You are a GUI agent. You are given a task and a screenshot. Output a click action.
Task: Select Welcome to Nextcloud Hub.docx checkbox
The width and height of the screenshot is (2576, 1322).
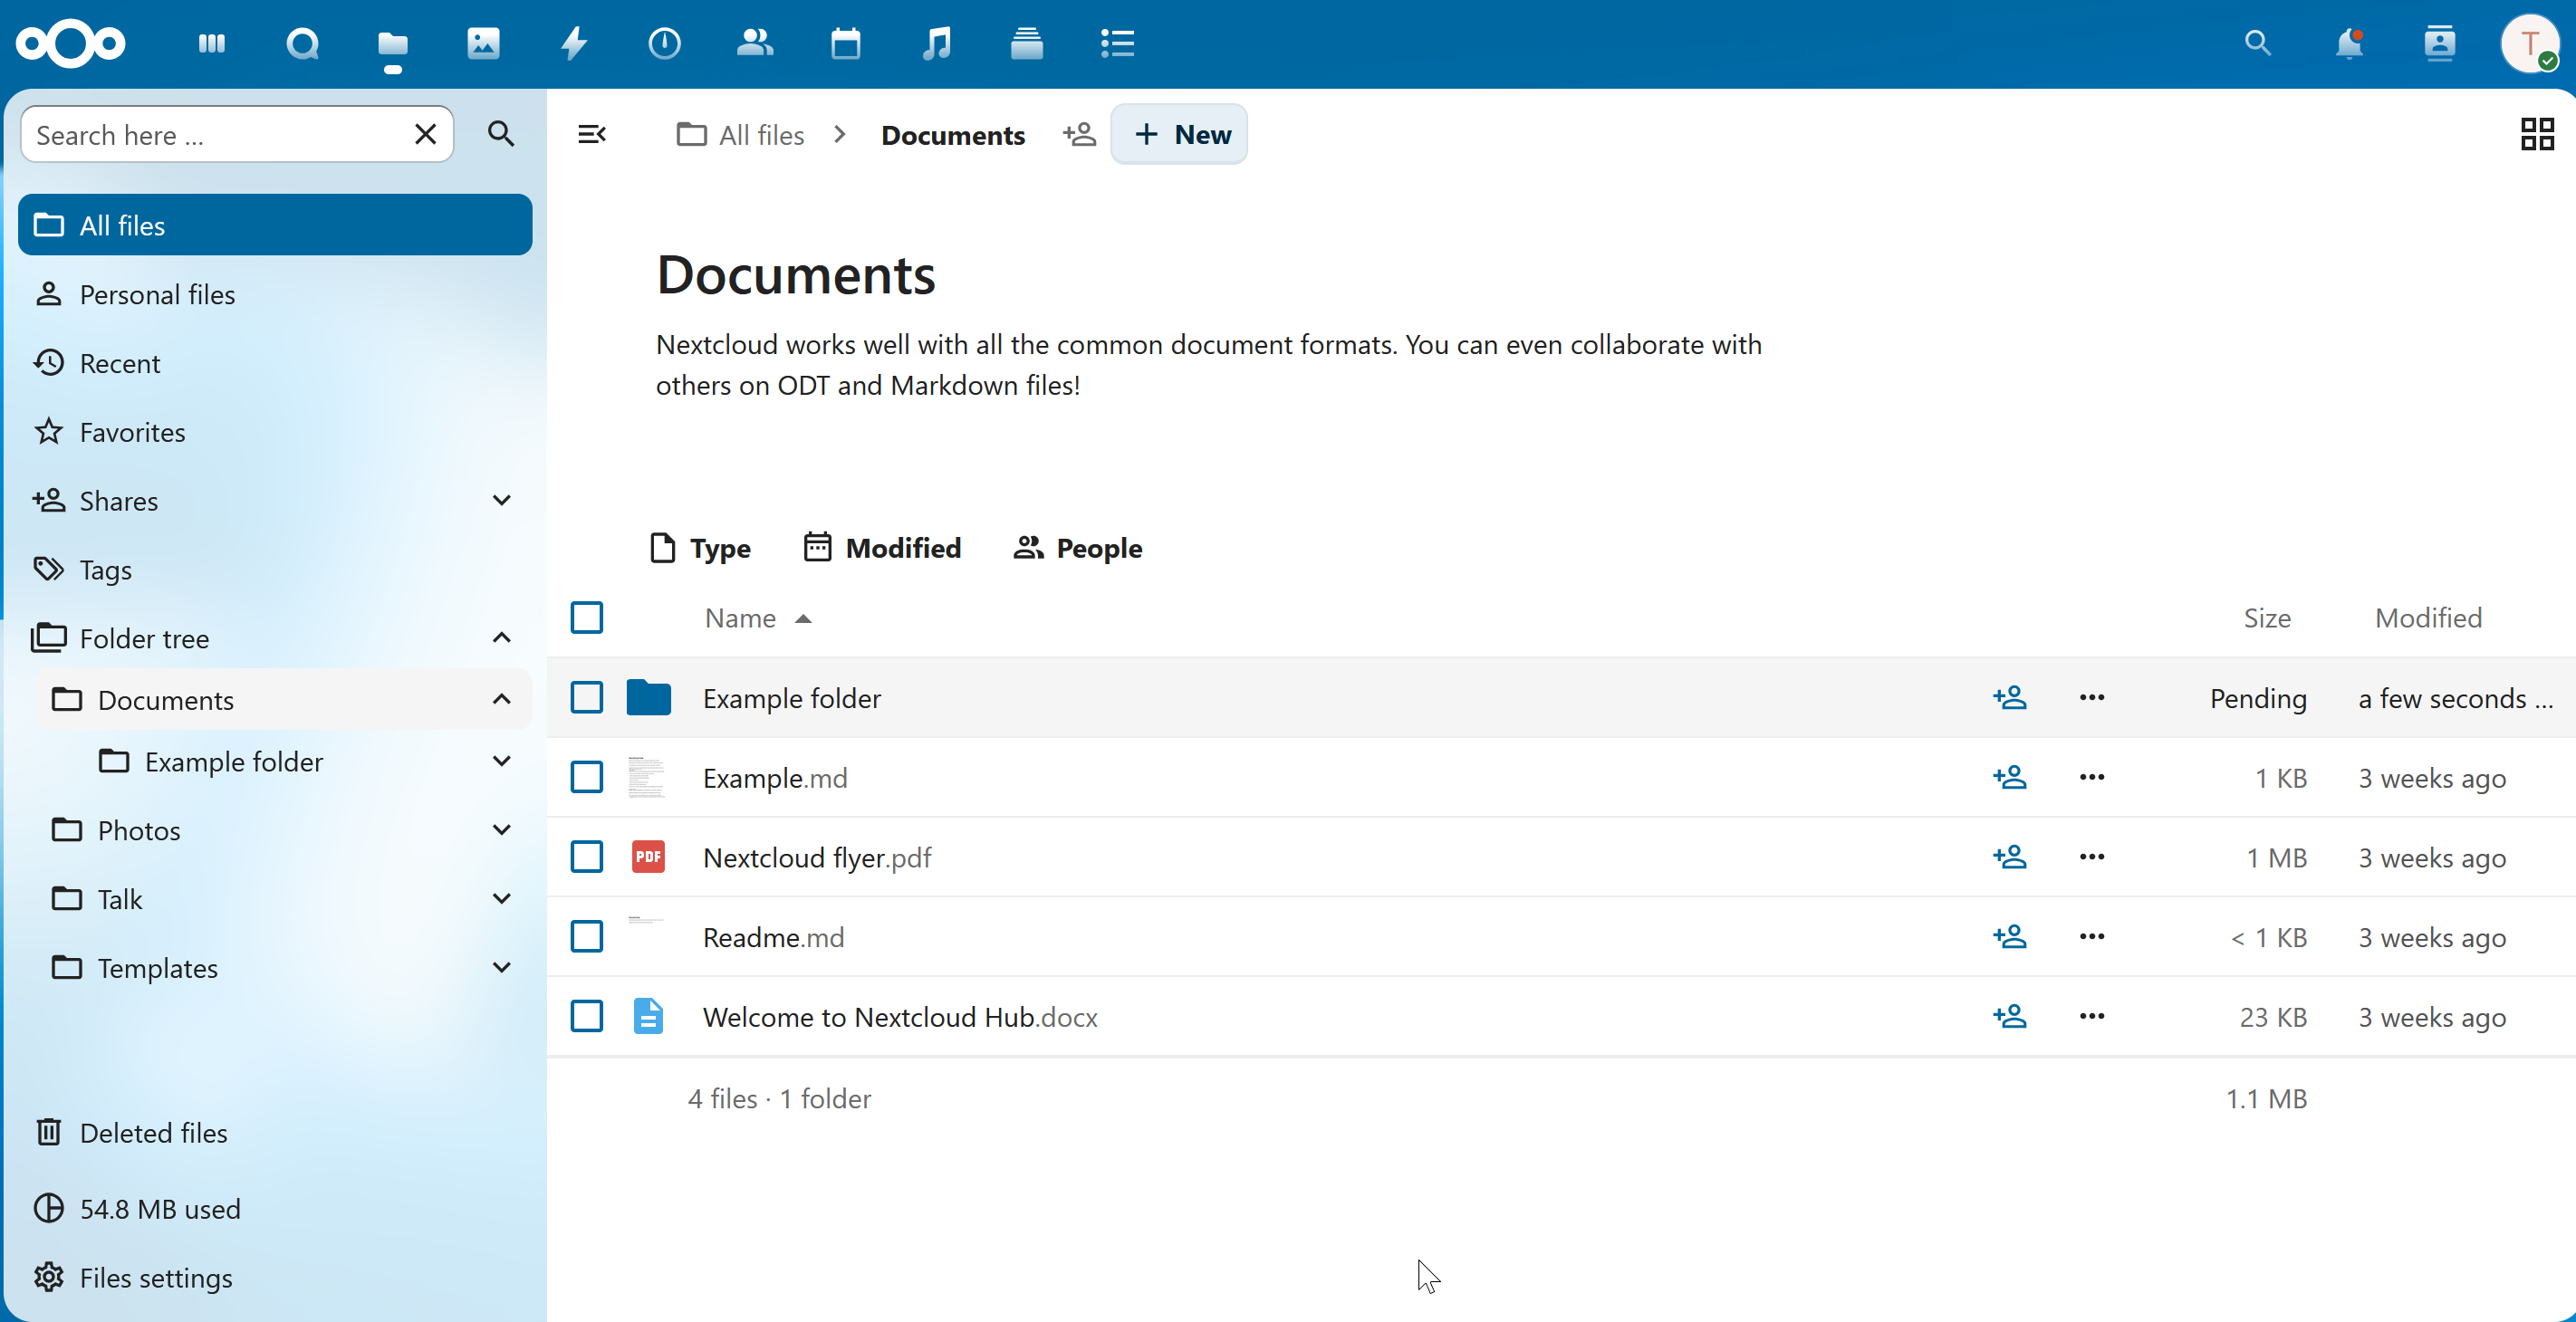[587, 1016]
